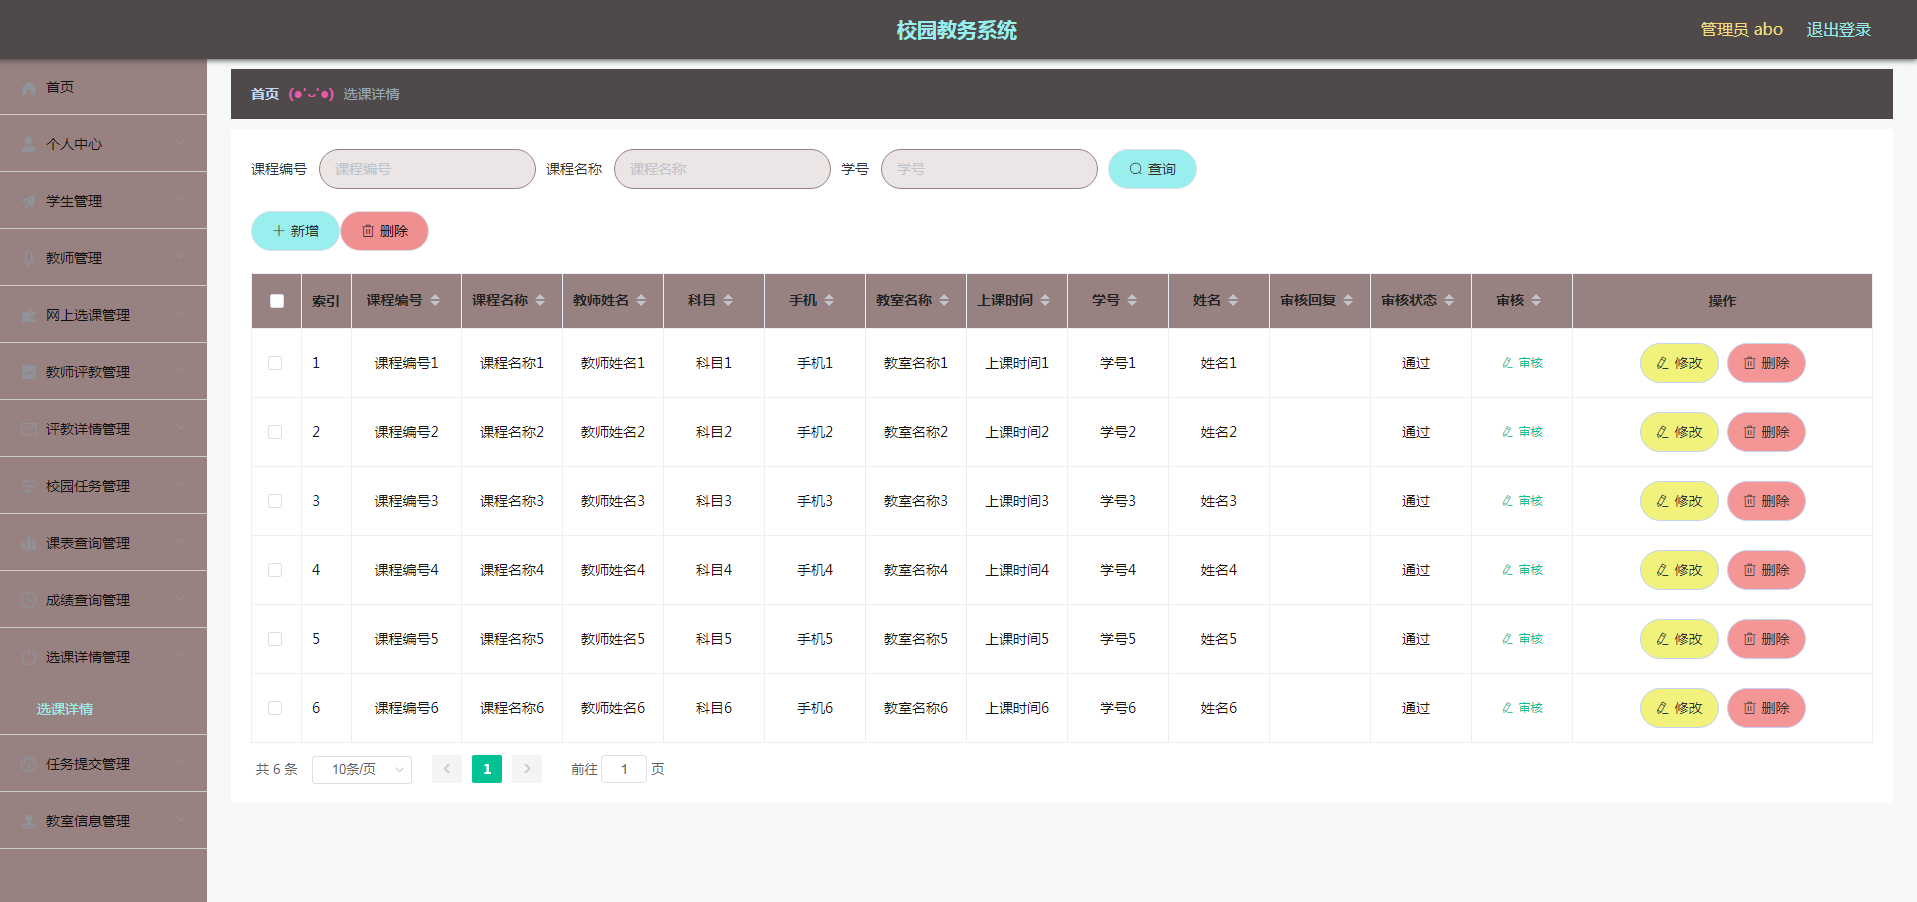Click 修改 for row 课程编号5
Image resolution: width=1917 pixels, height=902 pixels.
(1679, 639)
